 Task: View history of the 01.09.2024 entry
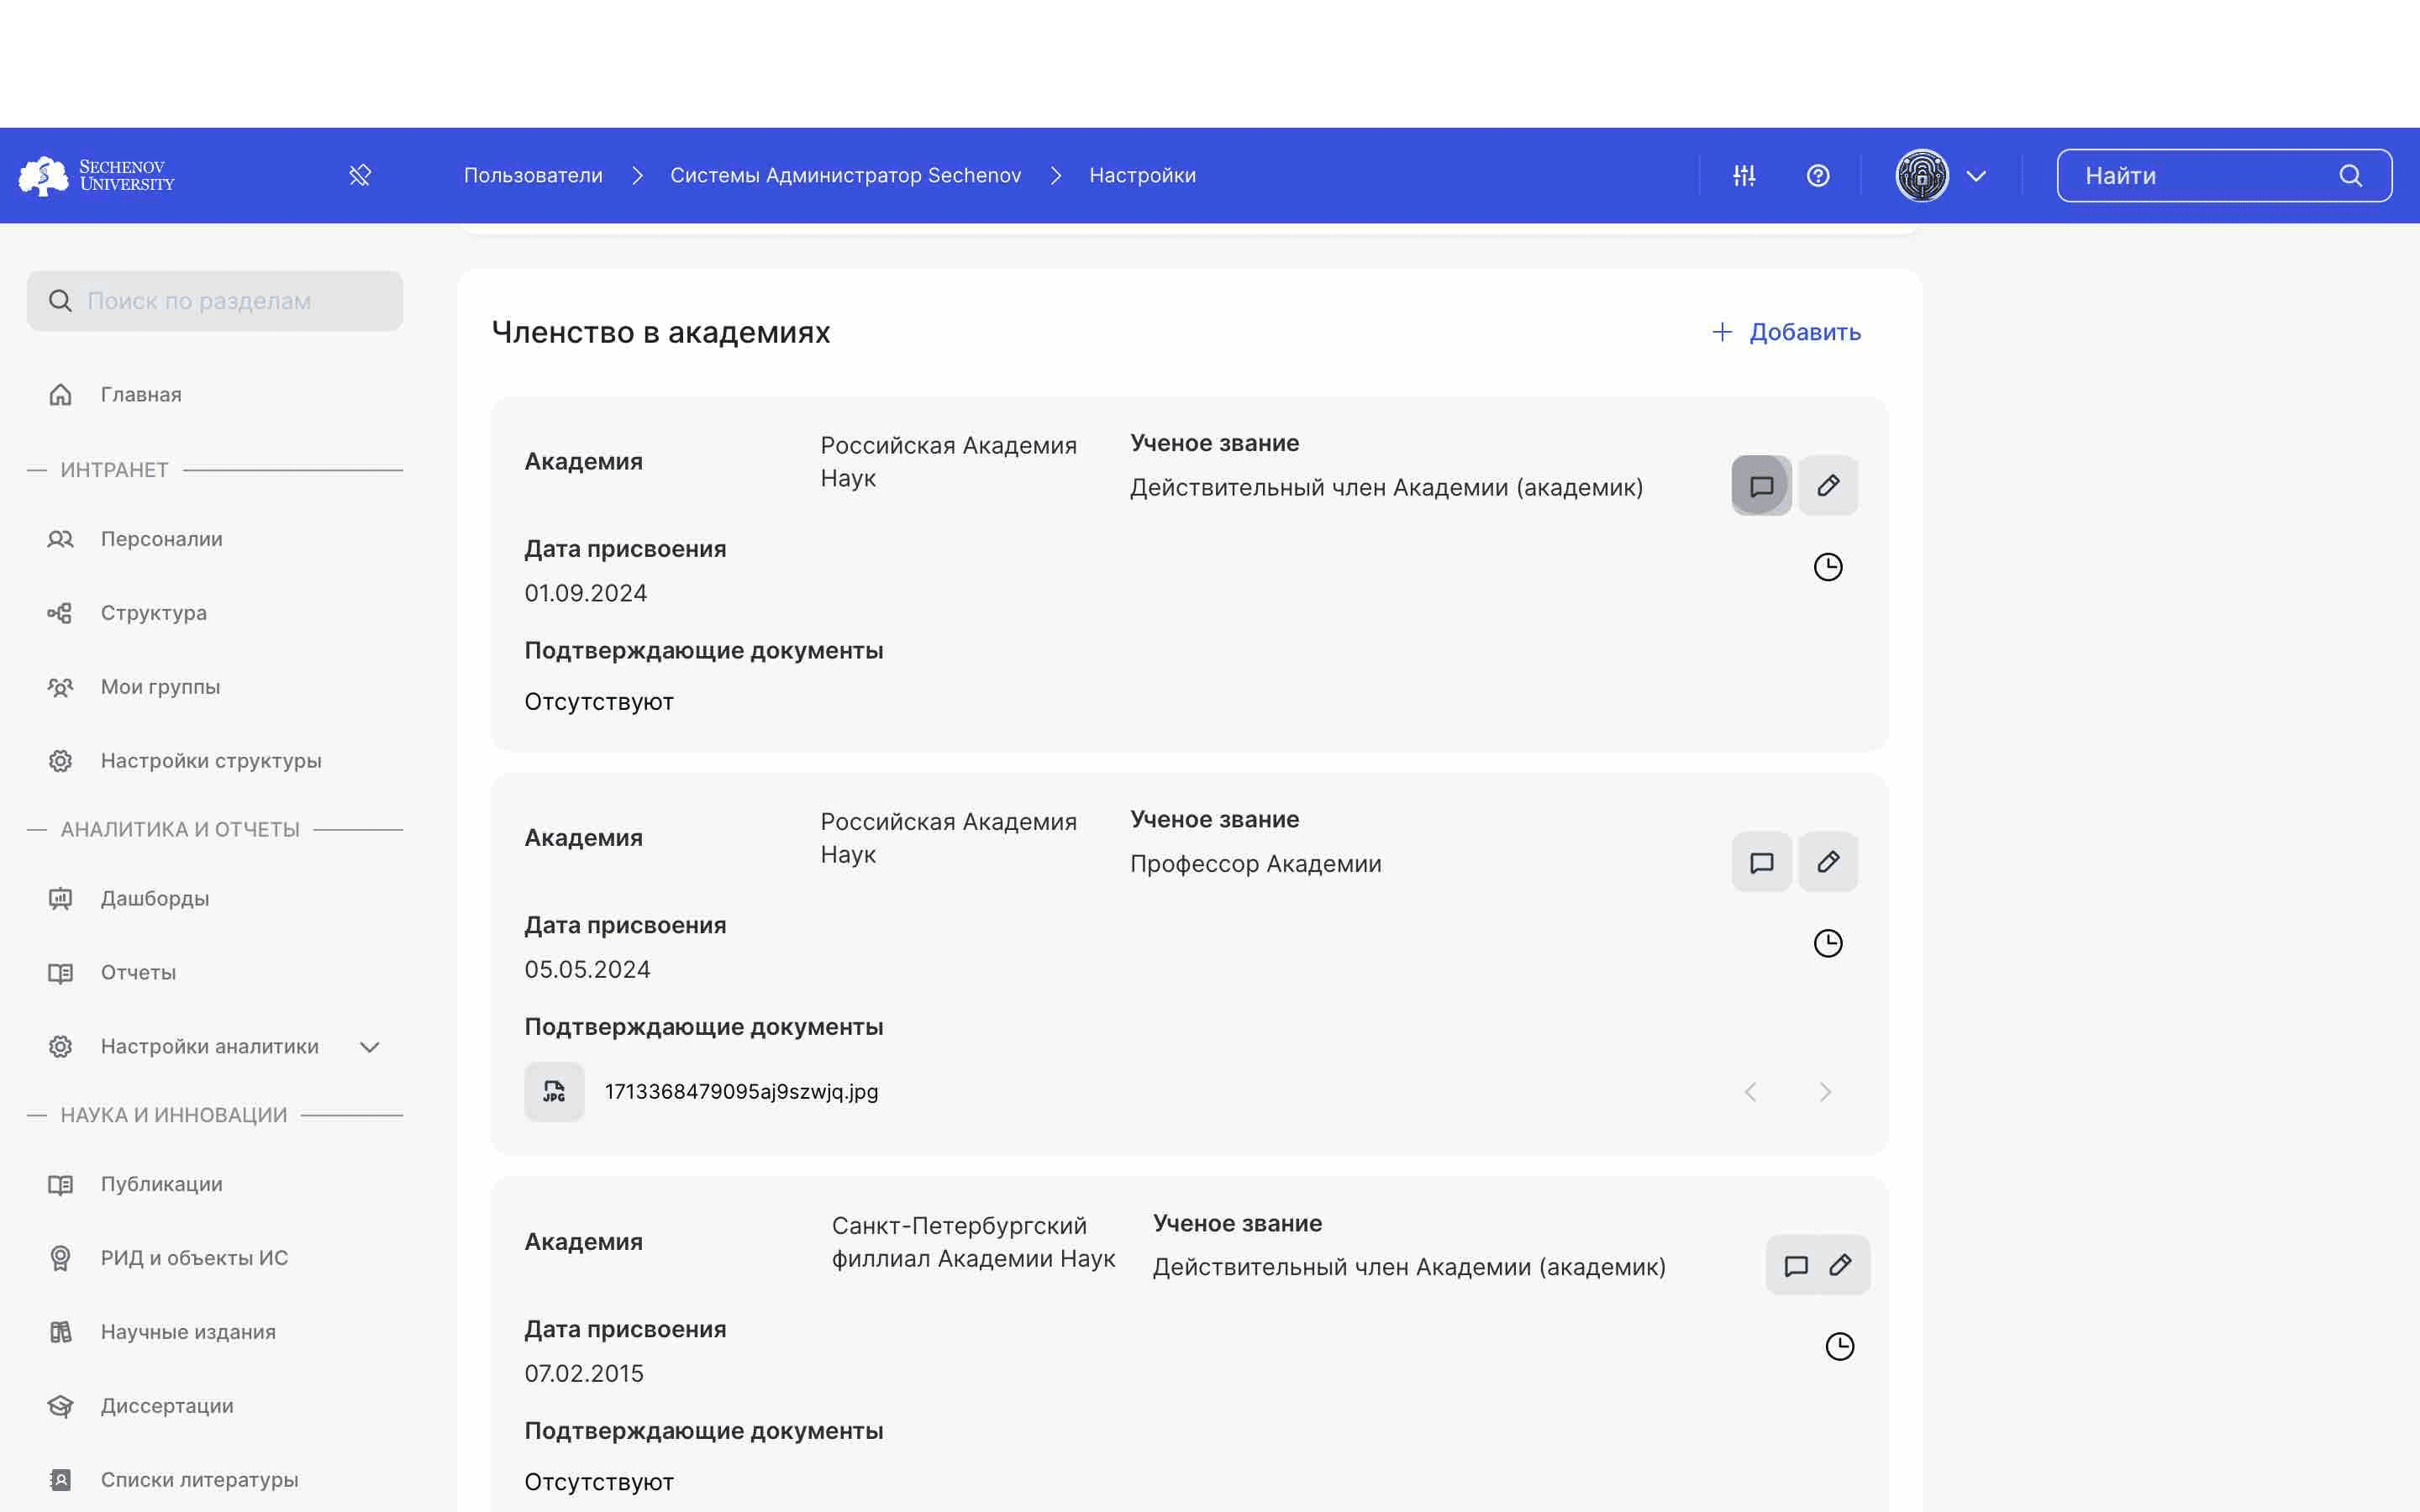1828,567
